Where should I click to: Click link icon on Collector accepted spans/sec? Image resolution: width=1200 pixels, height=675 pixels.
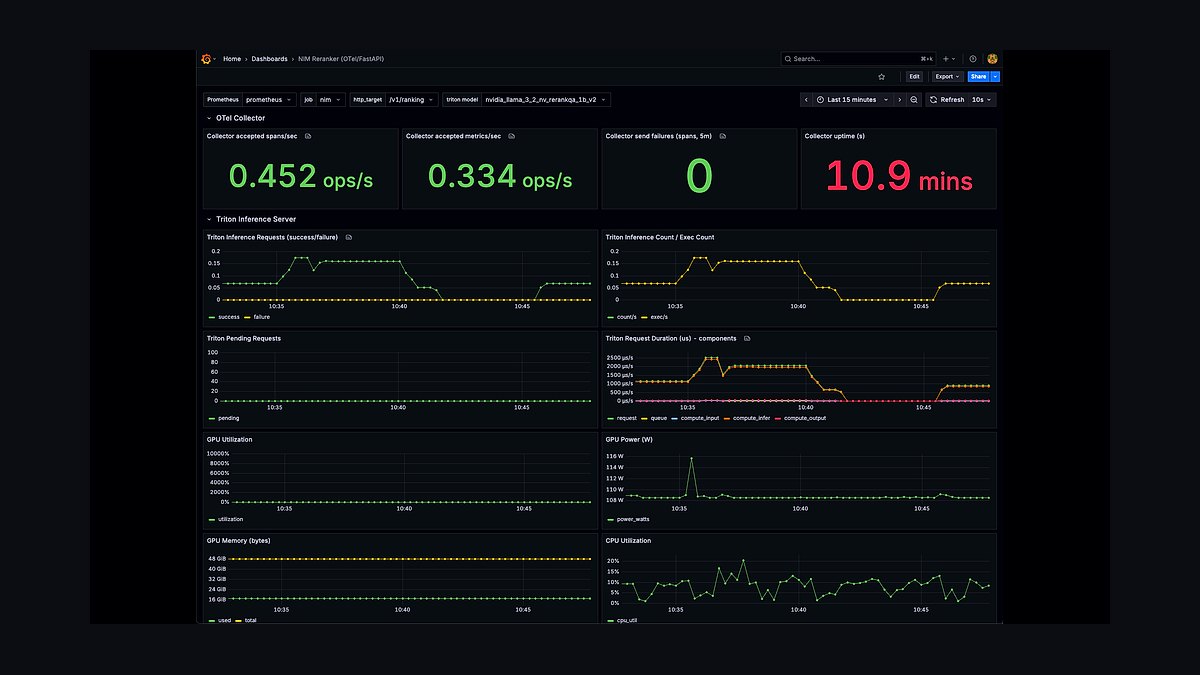(x=308, y=136)
